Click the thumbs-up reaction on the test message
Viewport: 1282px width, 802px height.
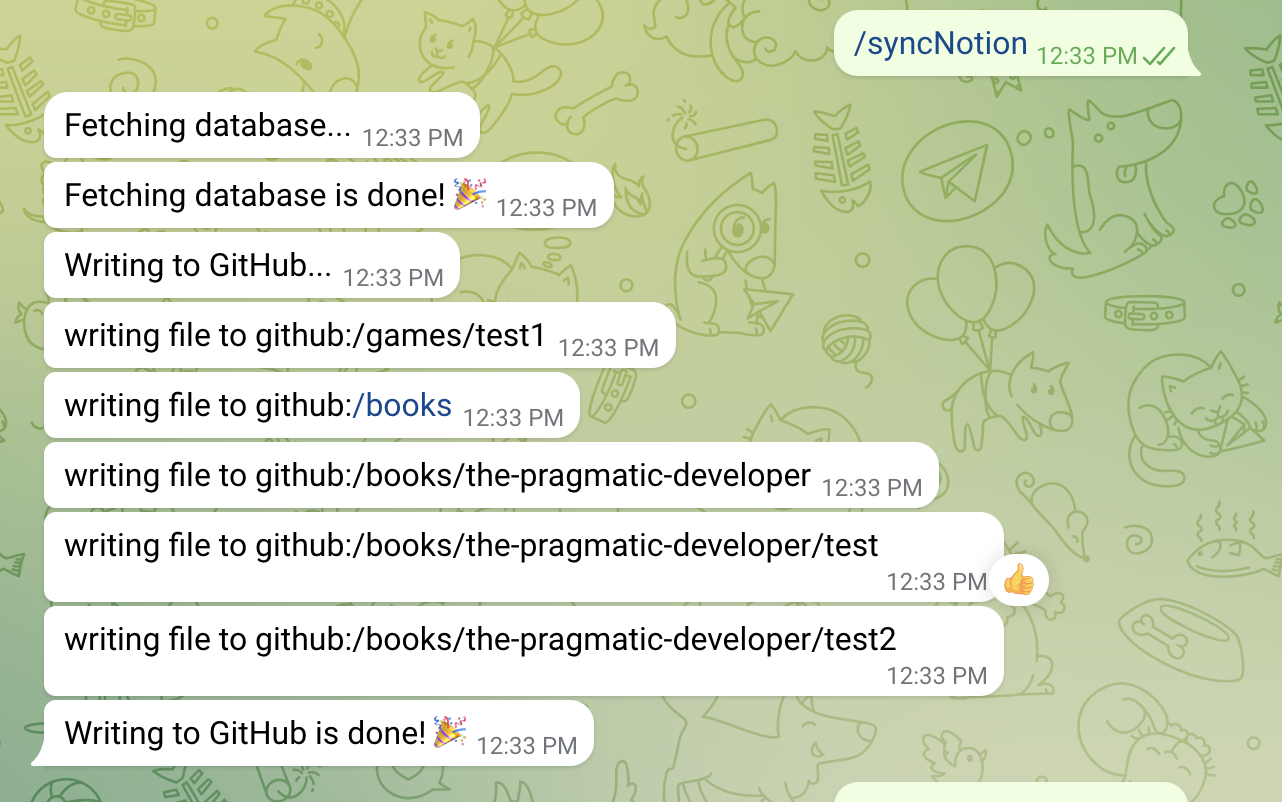click(1018, 580)
